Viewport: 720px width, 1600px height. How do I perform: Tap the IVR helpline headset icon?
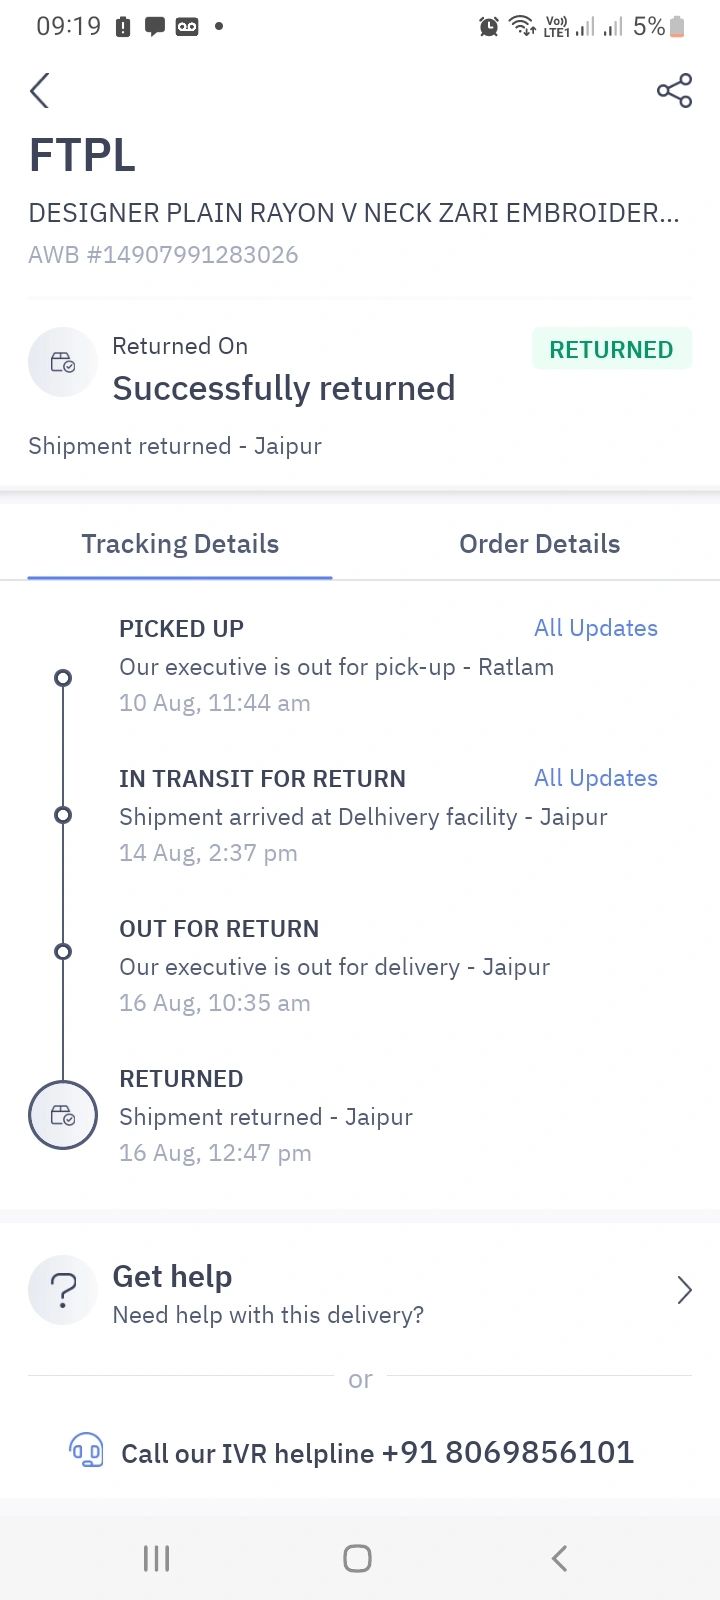(x=86, y=1450)
